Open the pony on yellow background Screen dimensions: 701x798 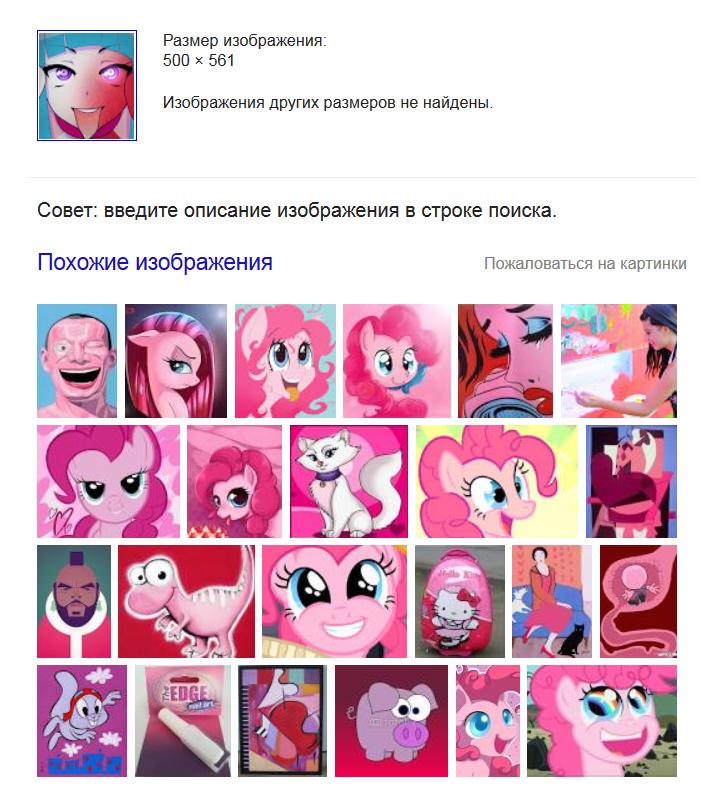(x=497, y=481)
